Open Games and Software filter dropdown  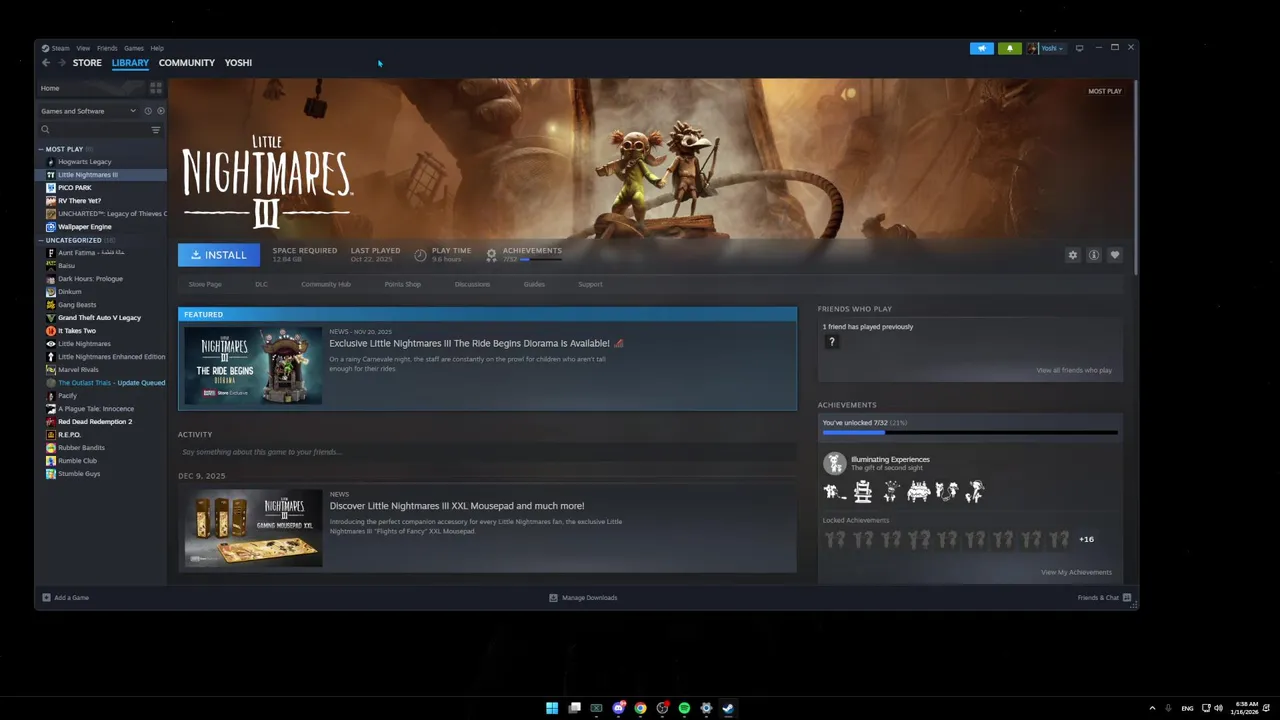tap(88, 111)
